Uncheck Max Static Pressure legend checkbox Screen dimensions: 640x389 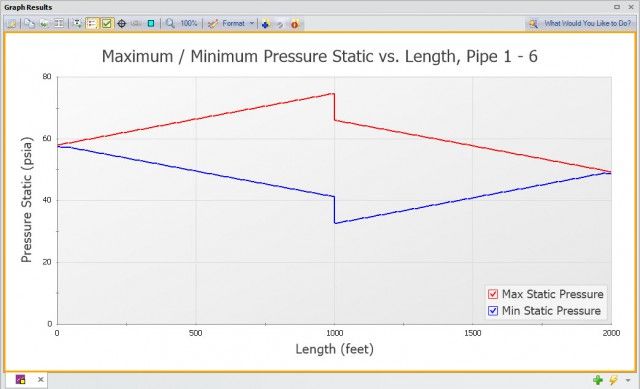[x=493, y=294]
